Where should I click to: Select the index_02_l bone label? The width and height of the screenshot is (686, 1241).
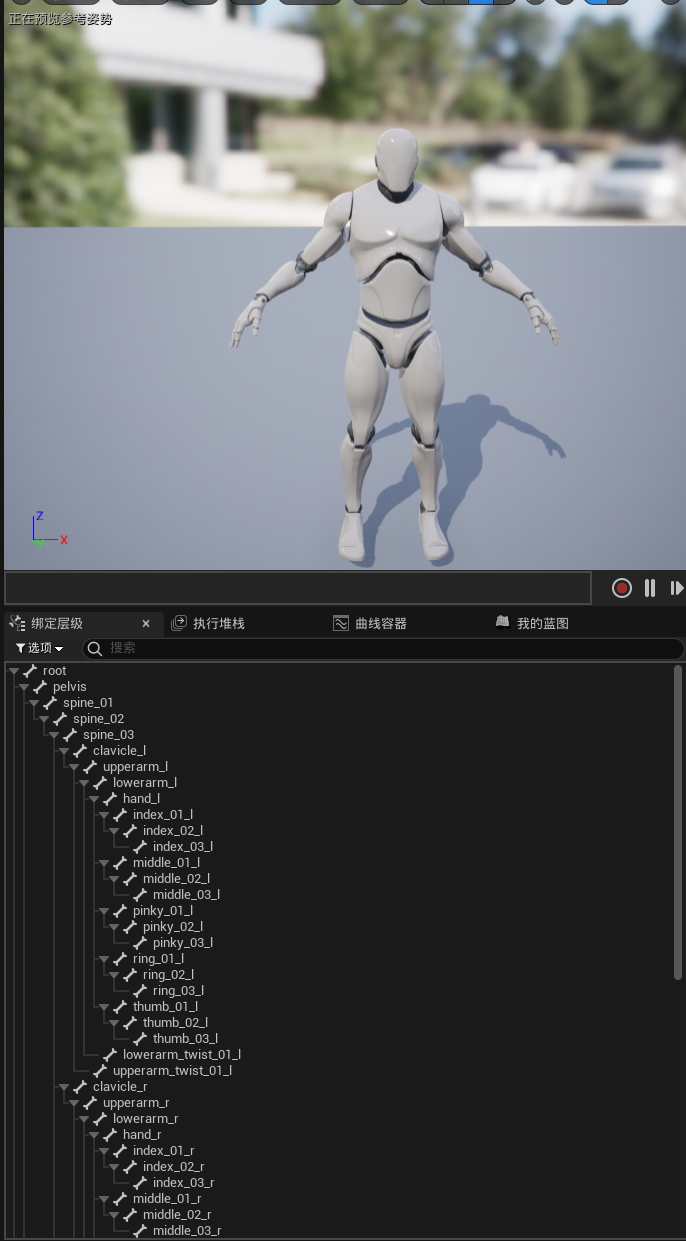click(x=173, y=831)
